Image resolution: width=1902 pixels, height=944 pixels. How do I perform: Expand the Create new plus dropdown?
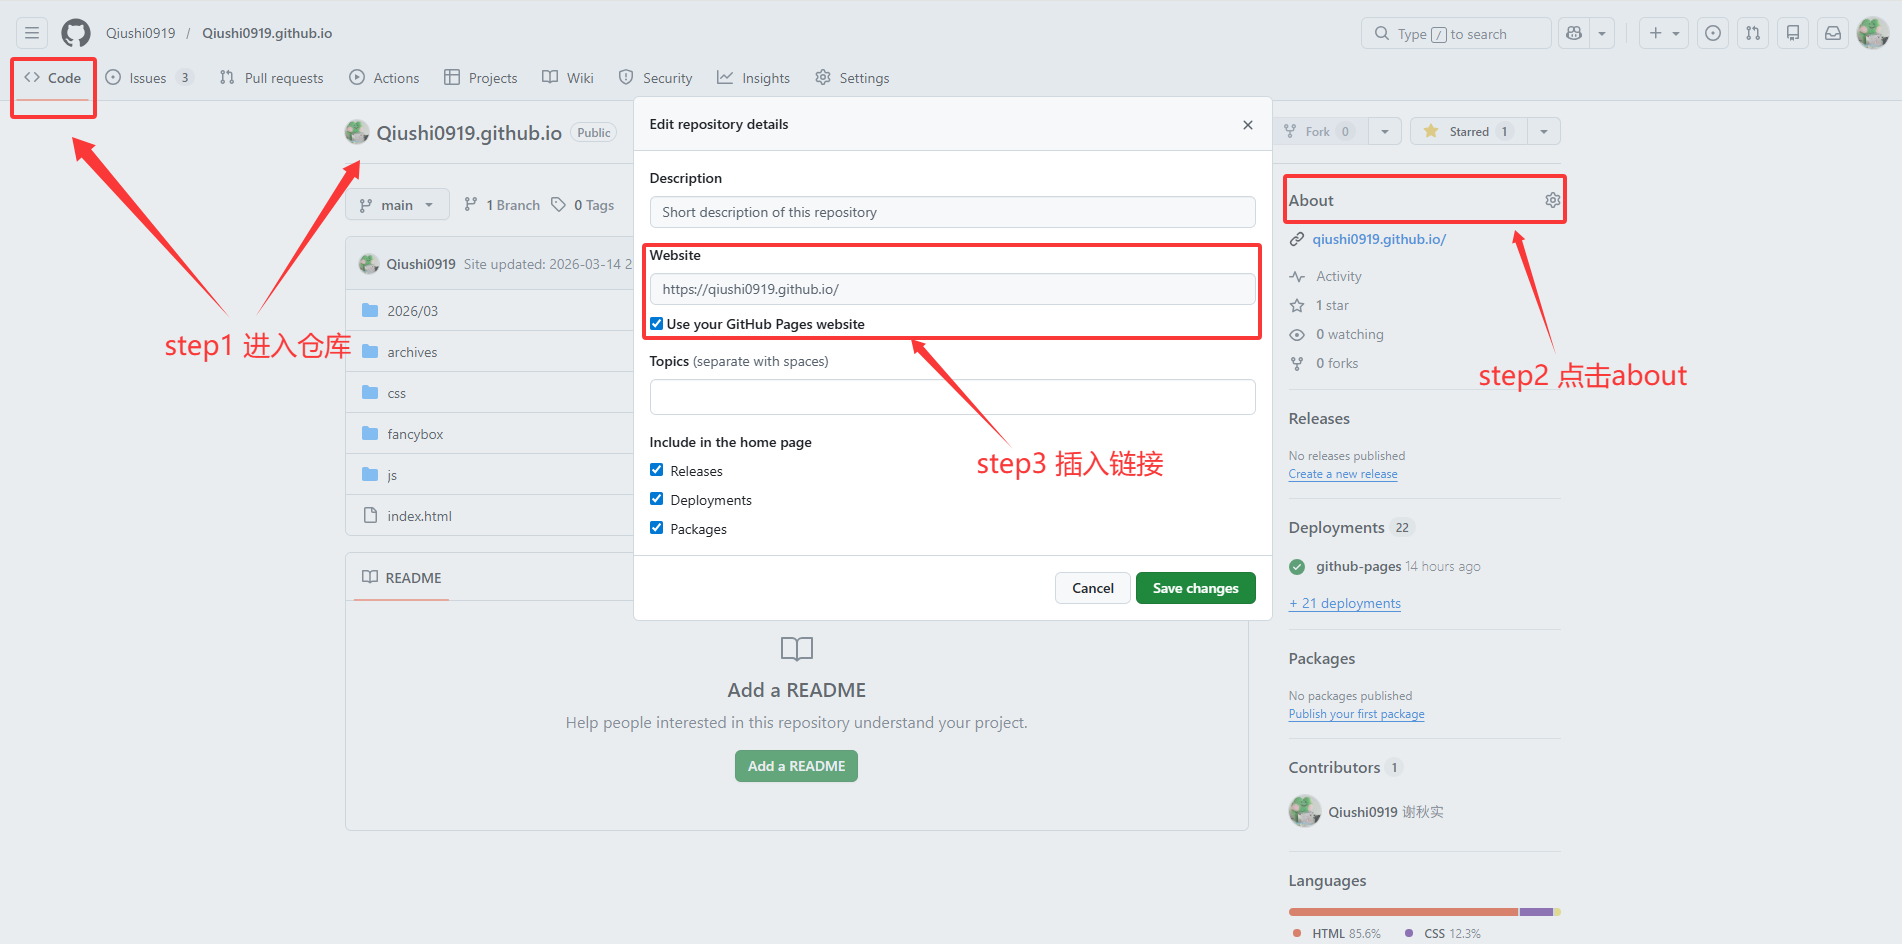coord(1664,33)
